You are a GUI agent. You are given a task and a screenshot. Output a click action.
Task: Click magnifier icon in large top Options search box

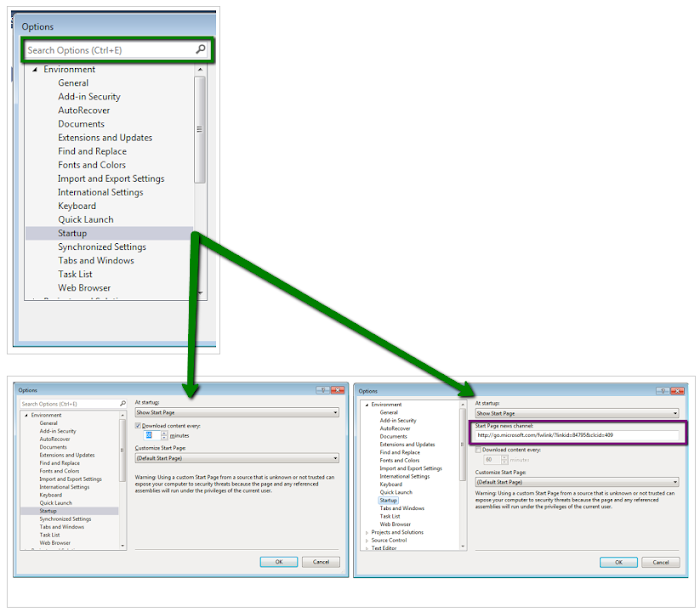coord(200,49)
